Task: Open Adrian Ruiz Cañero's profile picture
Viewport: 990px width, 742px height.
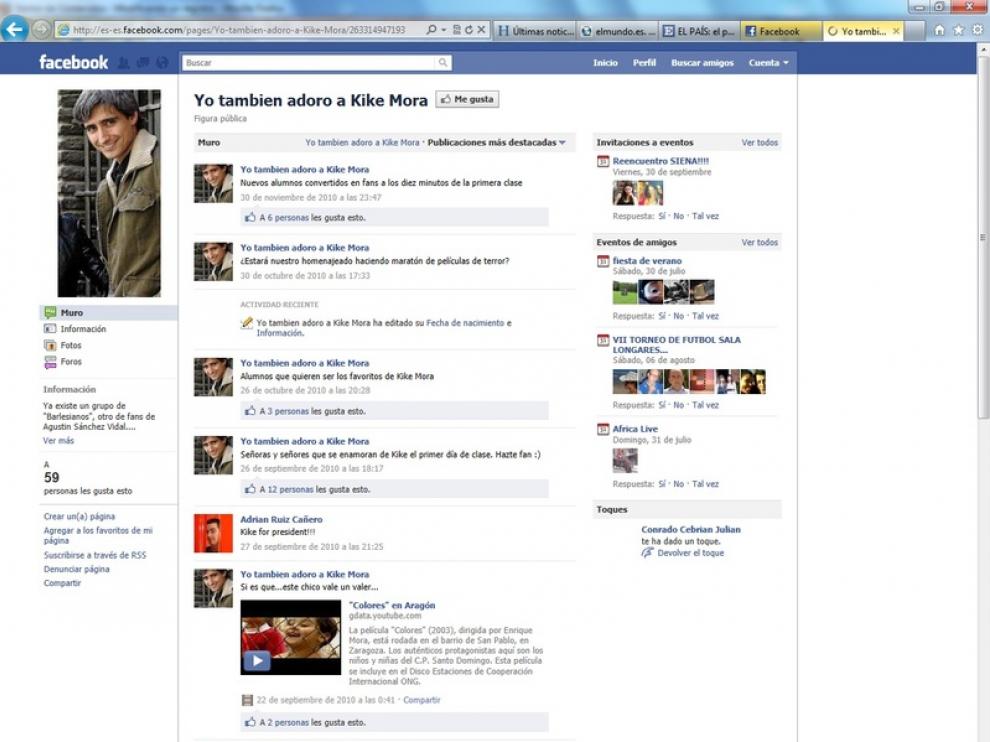Action: (213, 534)
